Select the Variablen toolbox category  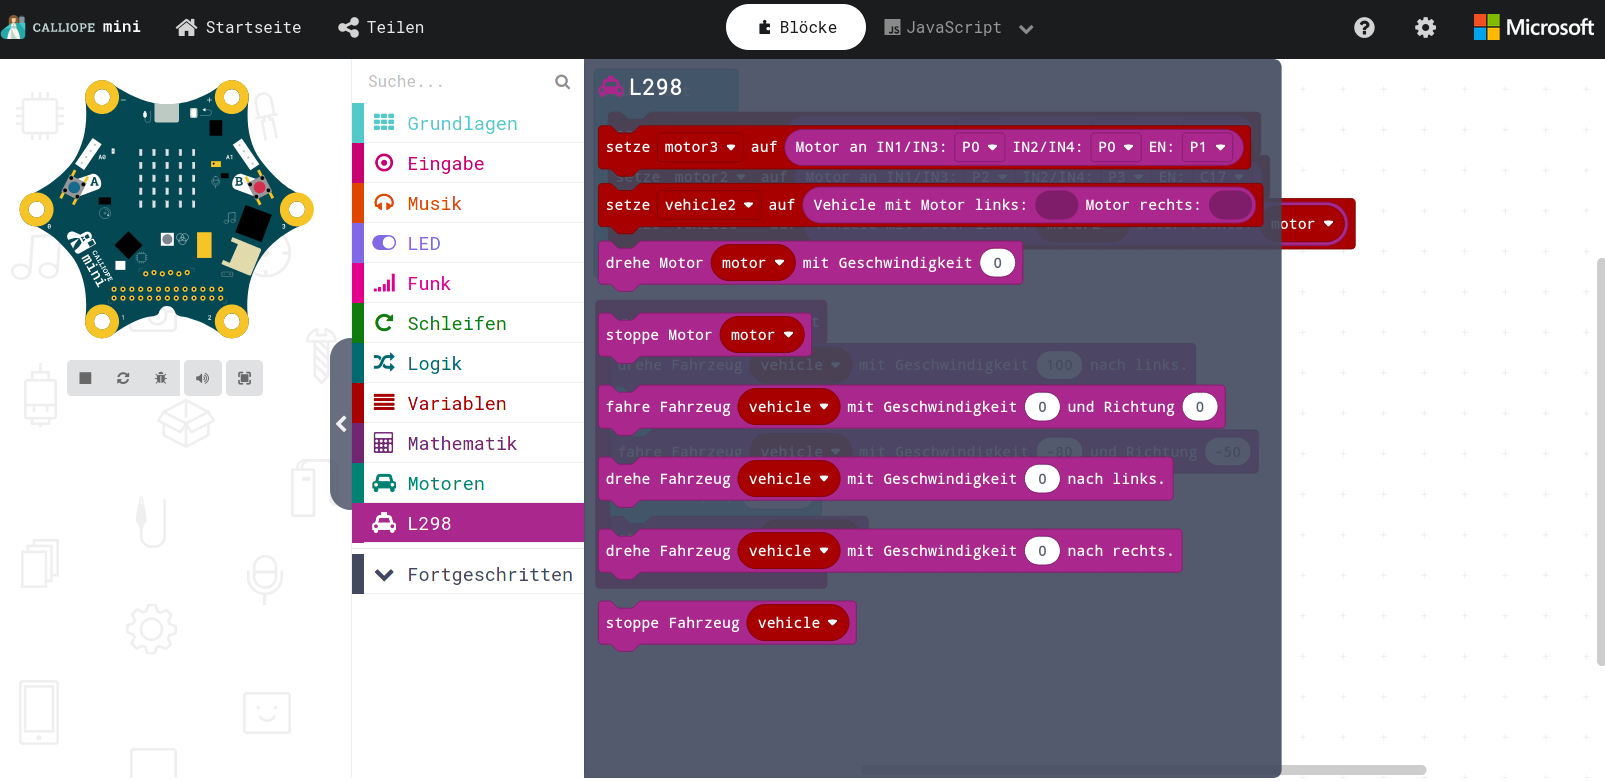[468, 403]
